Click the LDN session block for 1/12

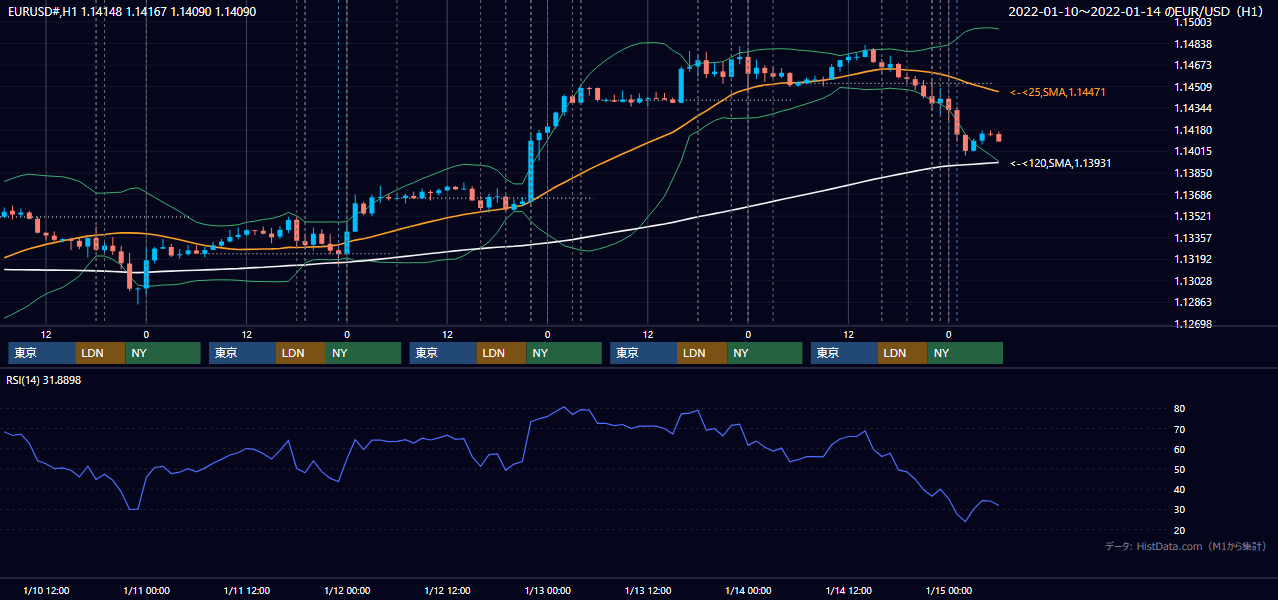(502, 353)
